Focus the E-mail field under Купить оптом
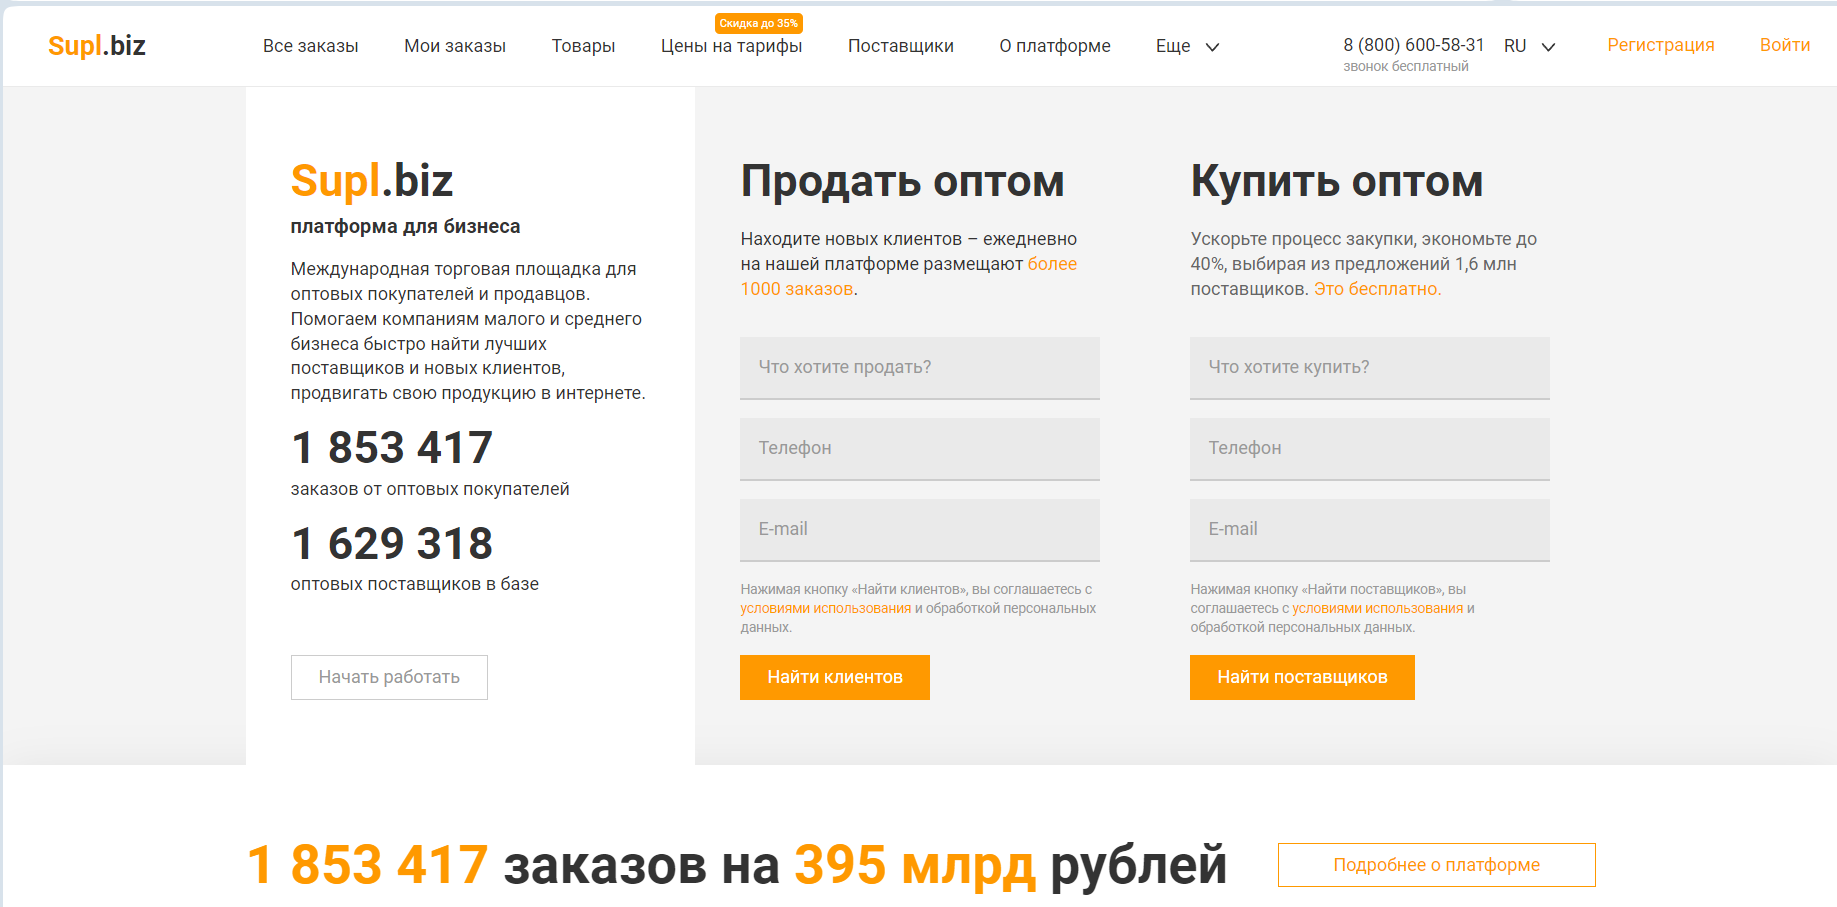This screenshot has height=907, width=1837. (x=1370, y=530)
